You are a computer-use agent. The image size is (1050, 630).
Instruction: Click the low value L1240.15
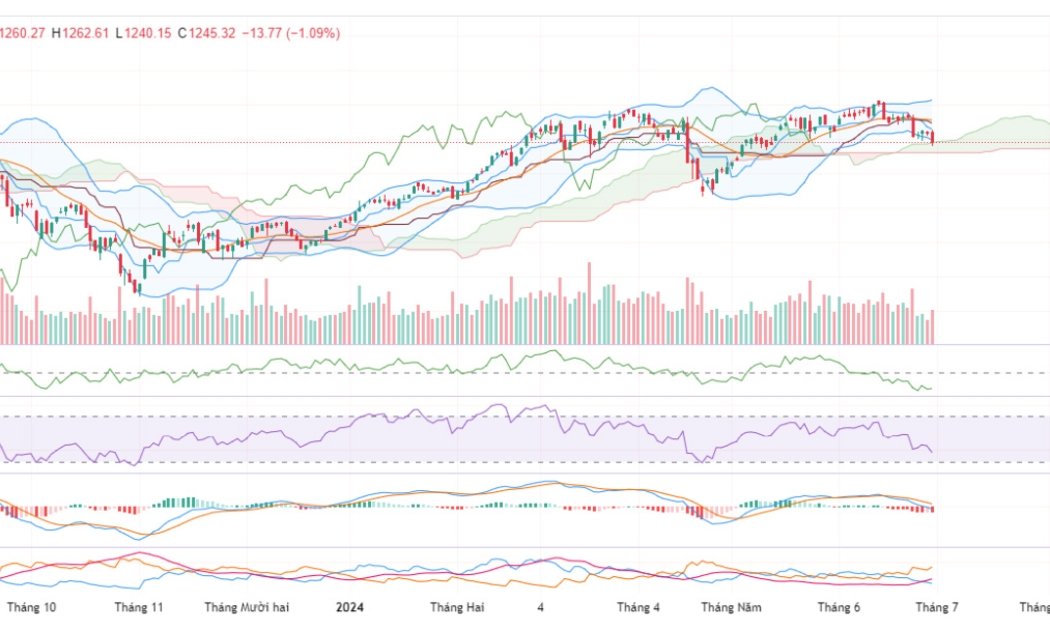click(x=143, y=33)
